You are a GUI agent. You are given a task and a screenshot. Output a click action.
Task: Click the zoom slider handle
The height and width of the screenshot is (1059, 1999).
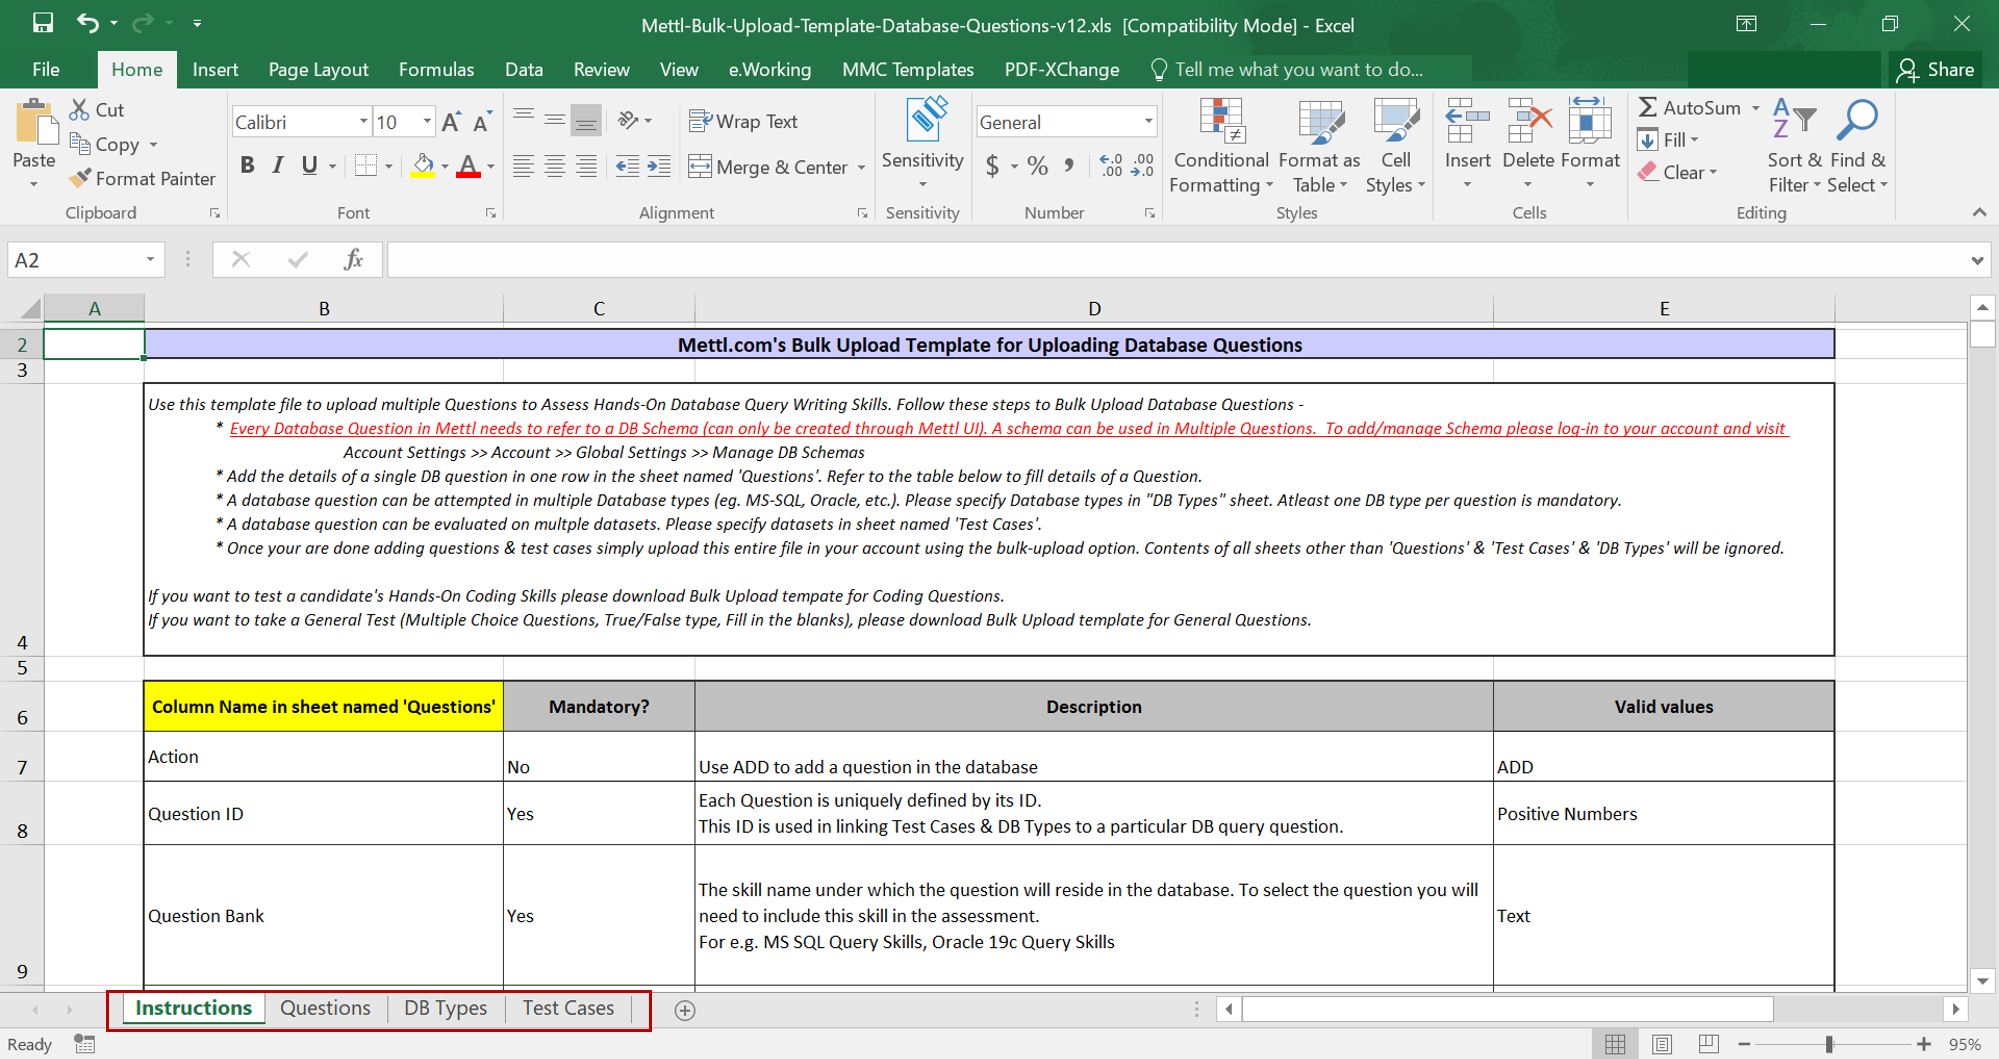1829,1044
